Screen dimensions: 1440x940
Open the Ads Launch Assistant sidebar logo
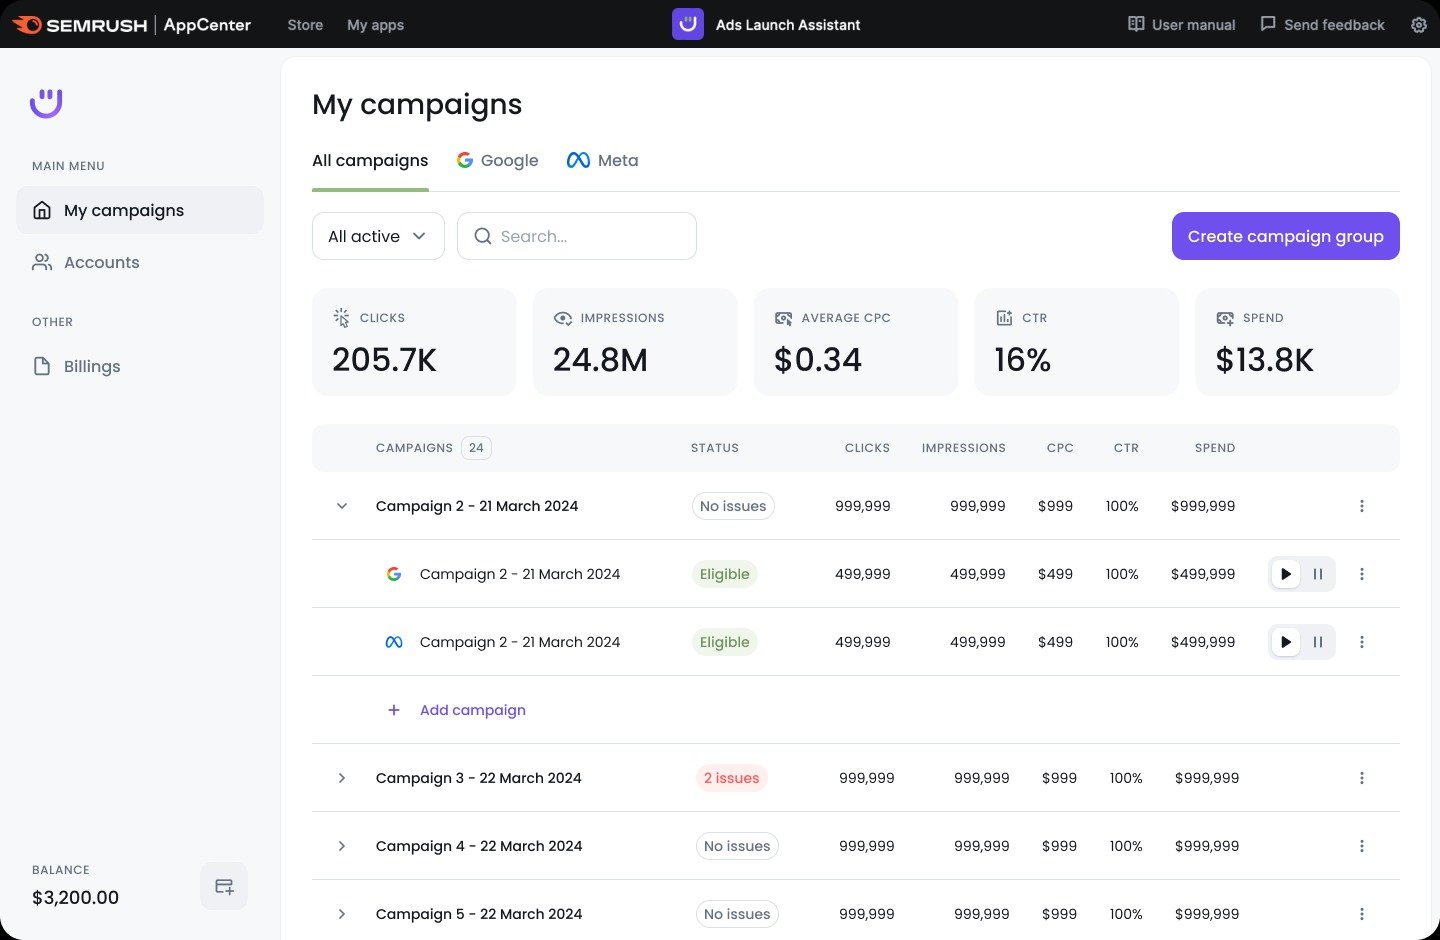46,103
